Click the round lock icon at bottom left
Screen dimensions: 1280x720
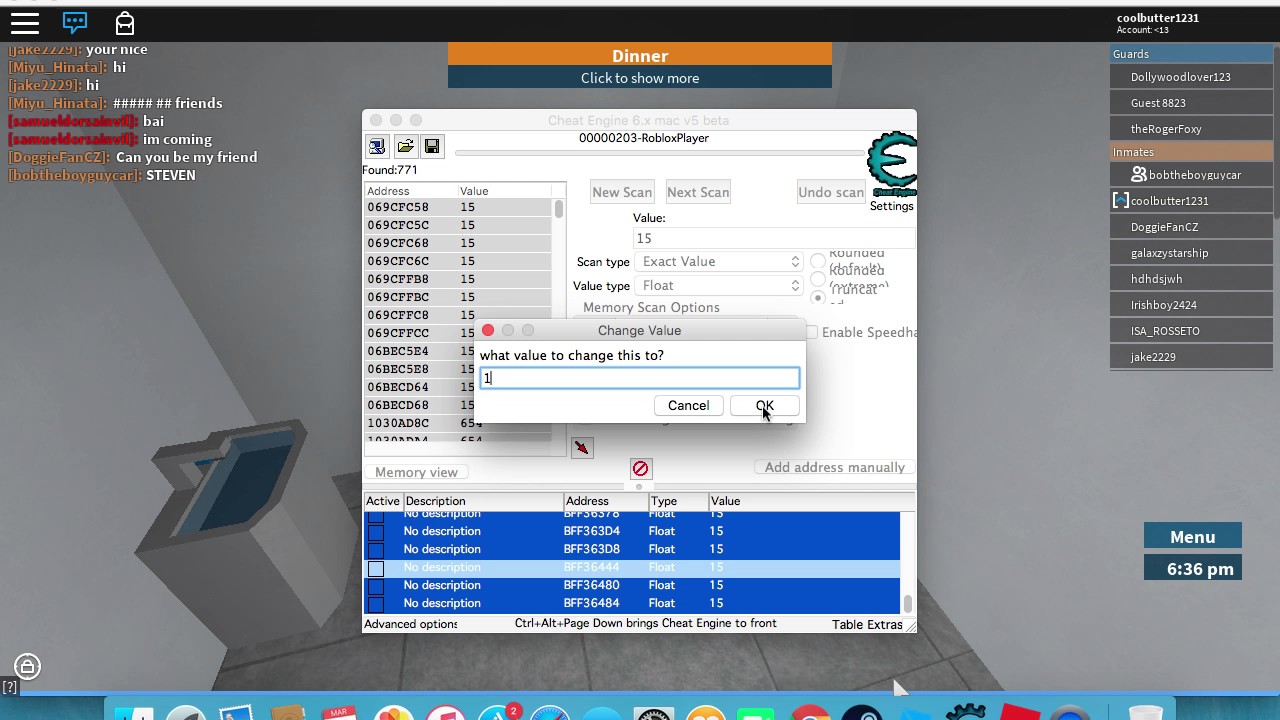[x=27, y=666]
